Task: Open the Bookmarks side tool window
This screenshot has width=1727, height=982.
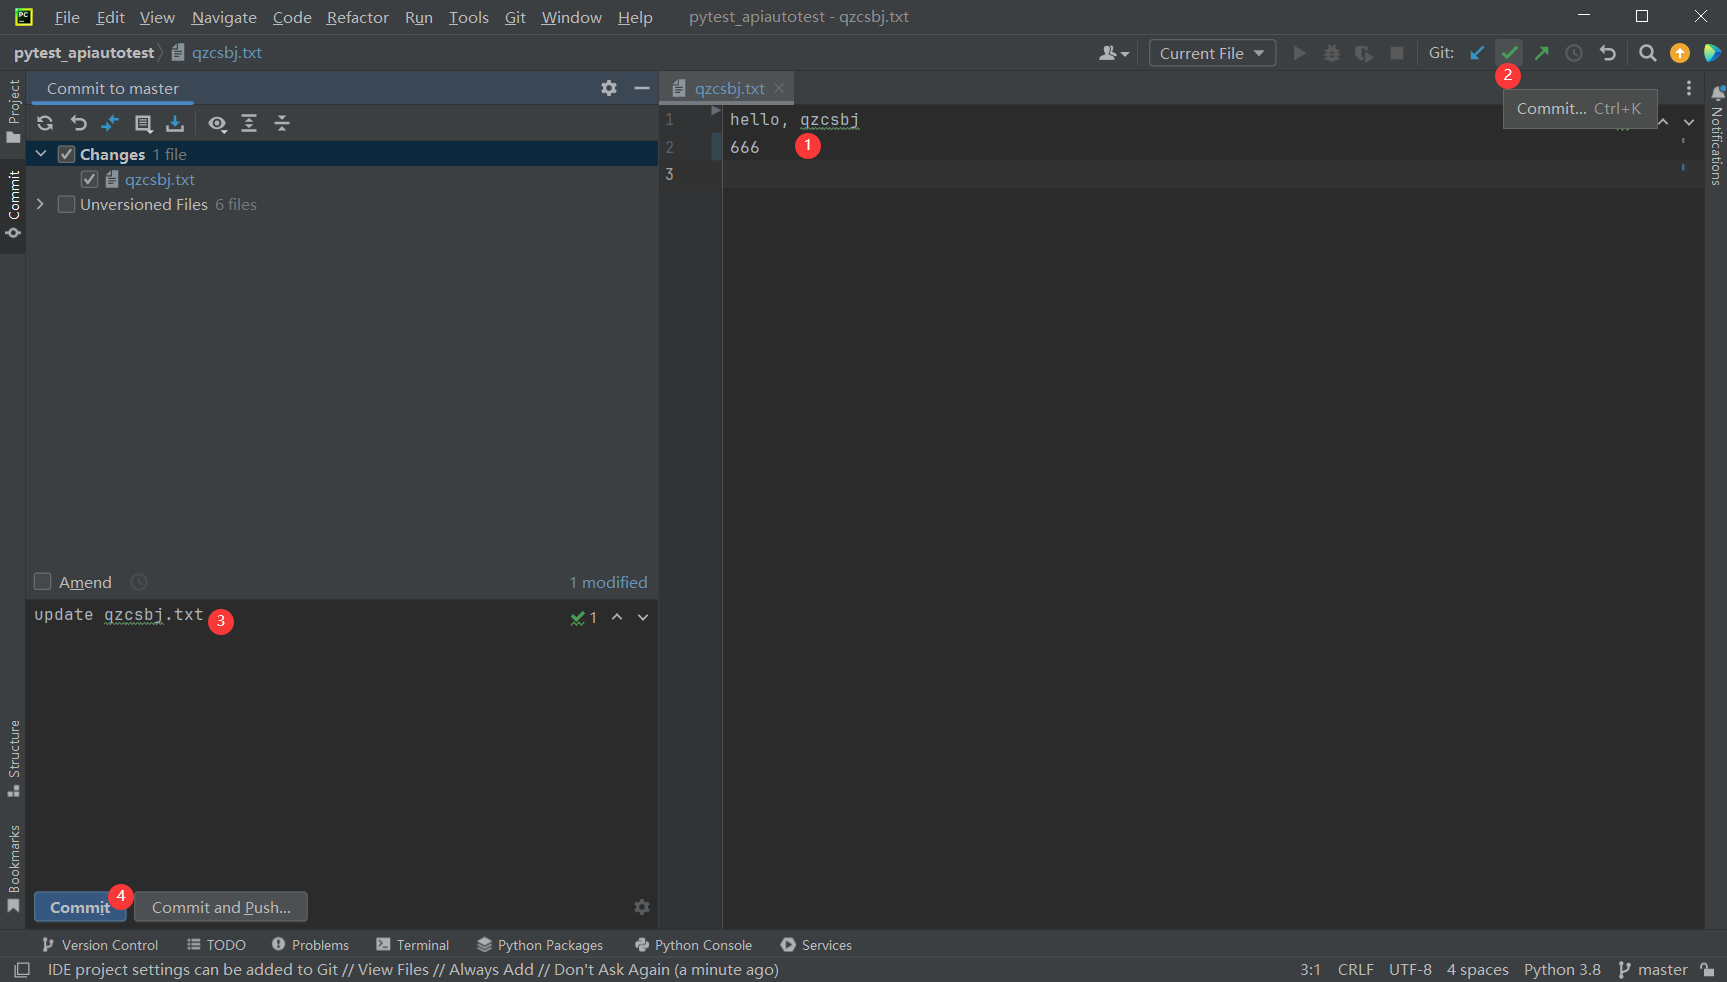Action: coord(13,868)
